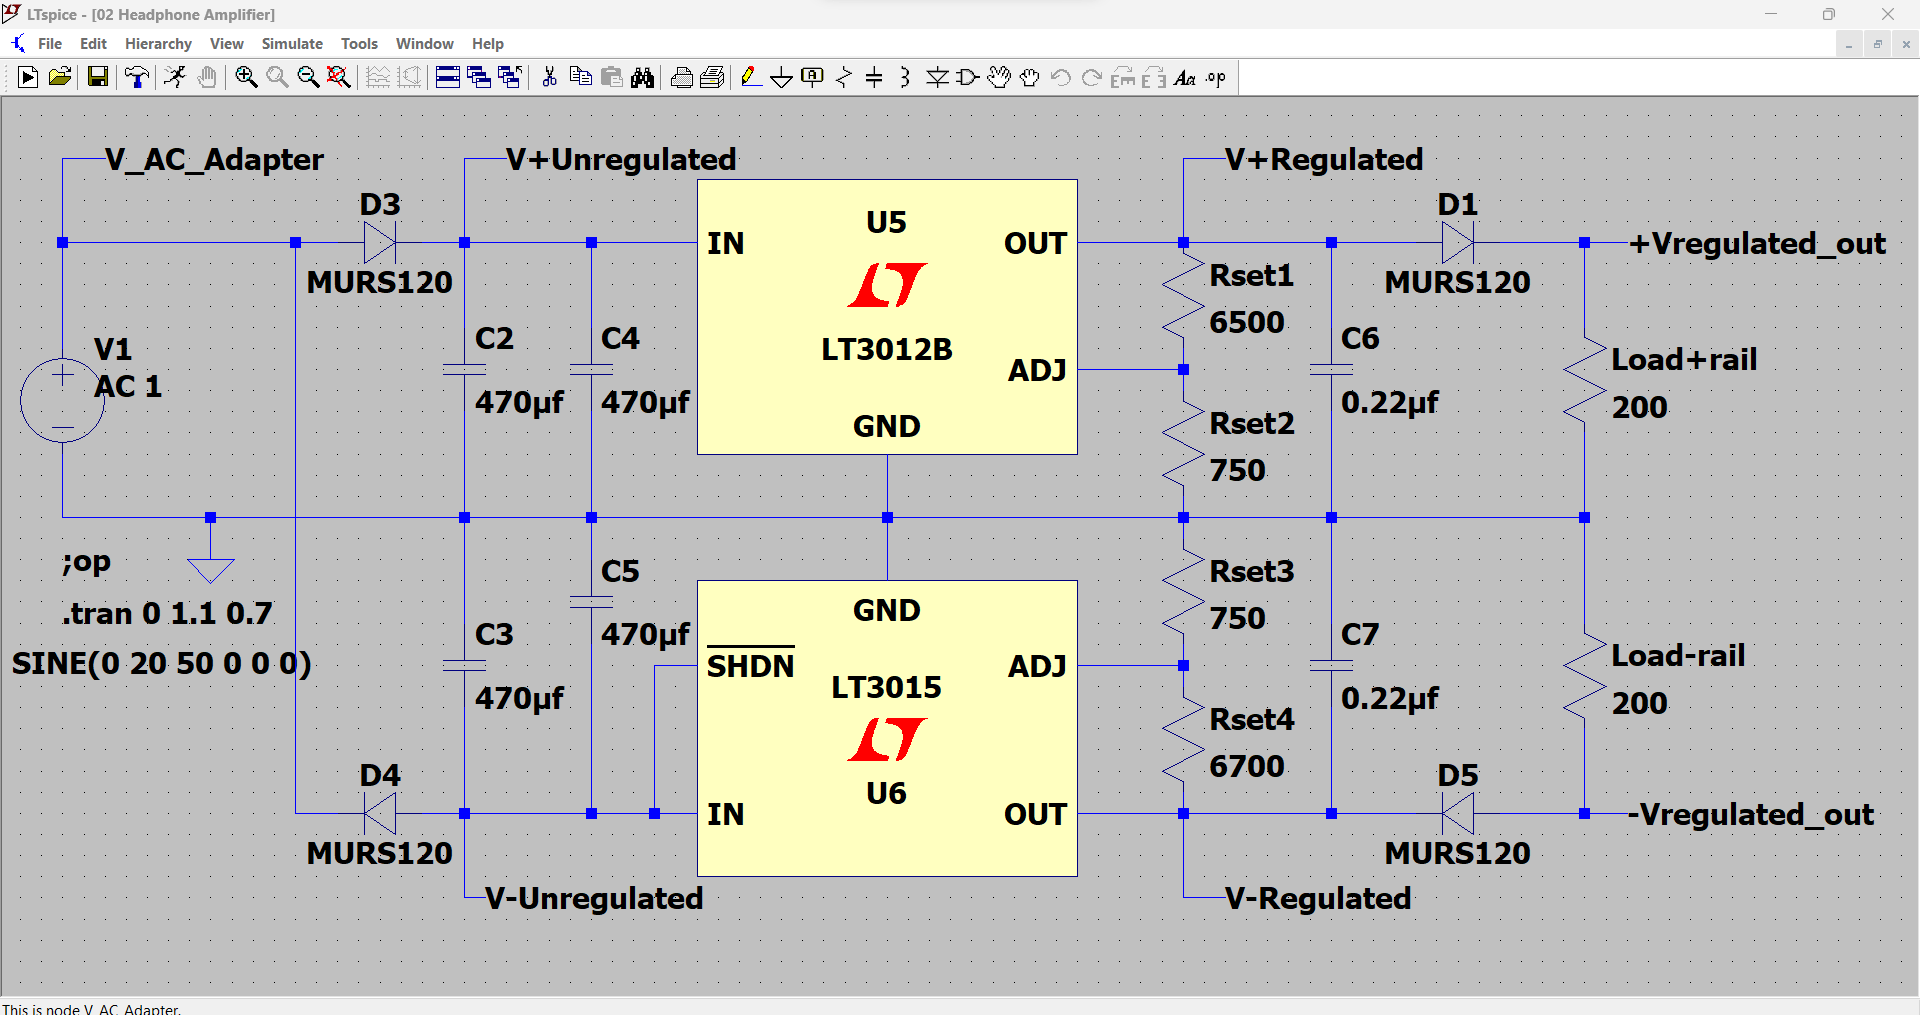Click the C6 0.22µf capacitor value
Image resolution: width=1920 pixels, height=1015 pixels.
[x=1389, y=402]
